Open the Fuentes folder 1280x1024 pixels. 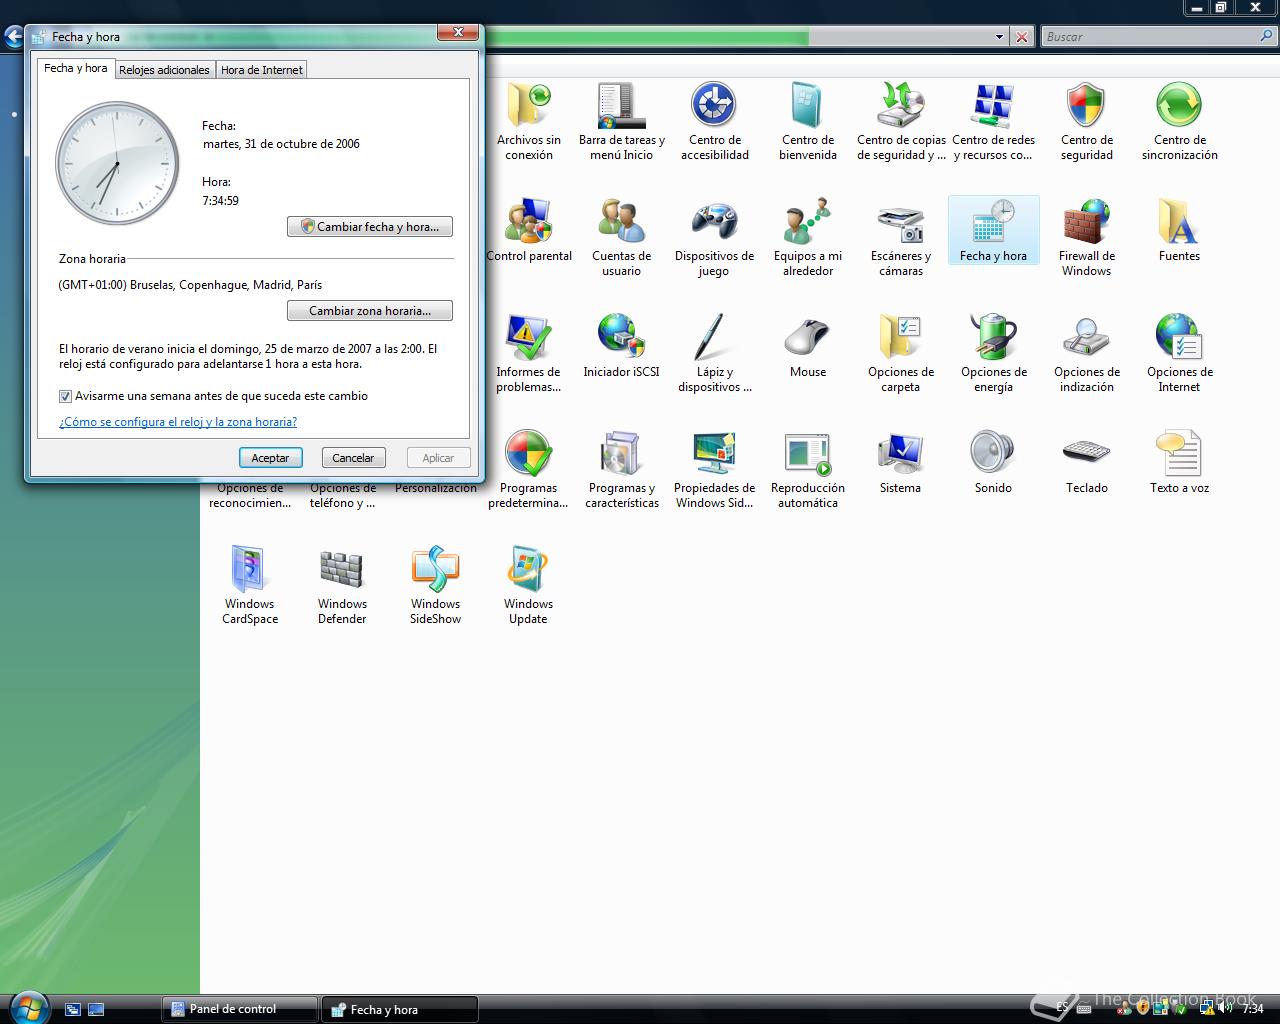(1179, 230)
